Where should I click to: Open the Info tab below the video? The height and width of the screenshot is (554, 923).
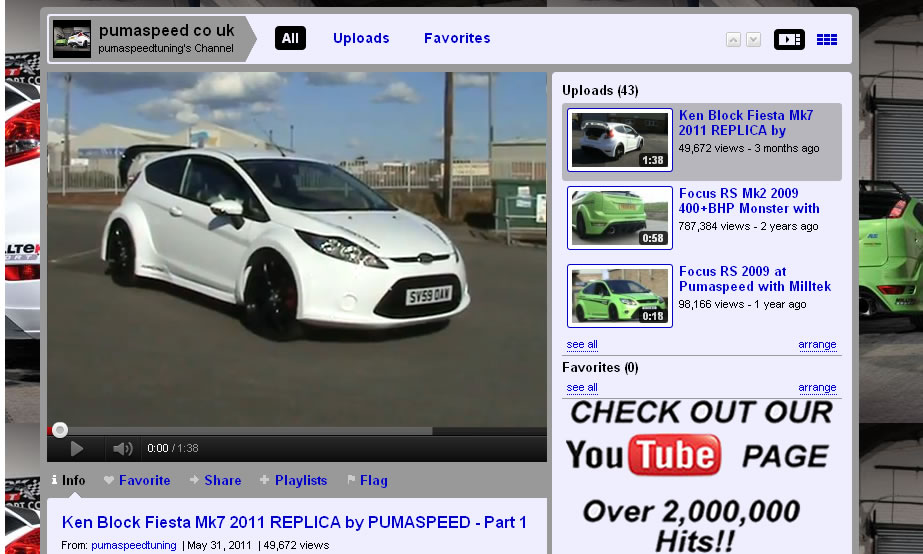68,480
